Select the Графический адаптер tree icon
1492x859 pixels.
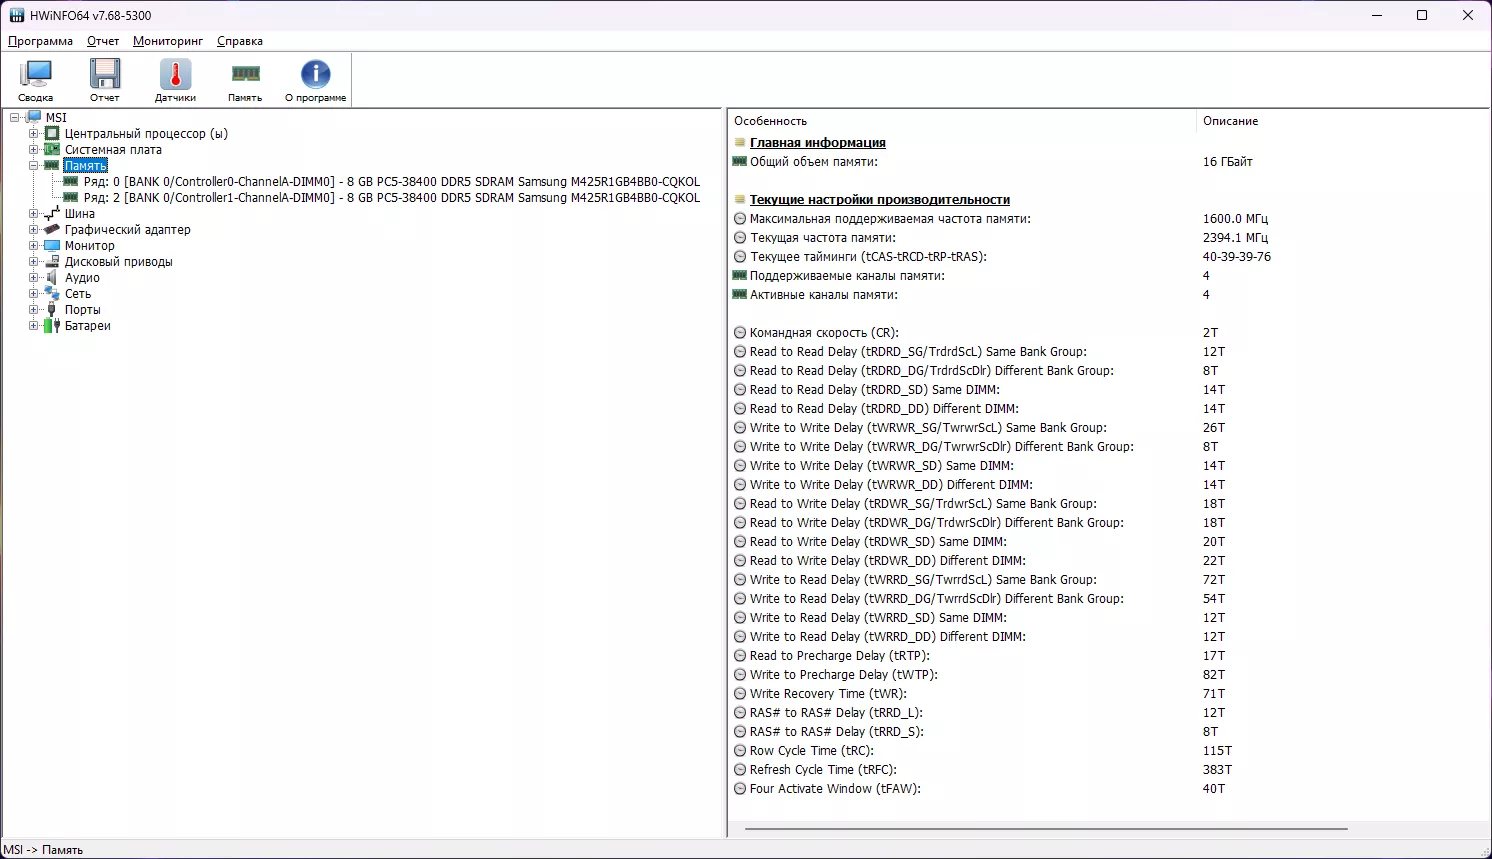click(52, 230)
